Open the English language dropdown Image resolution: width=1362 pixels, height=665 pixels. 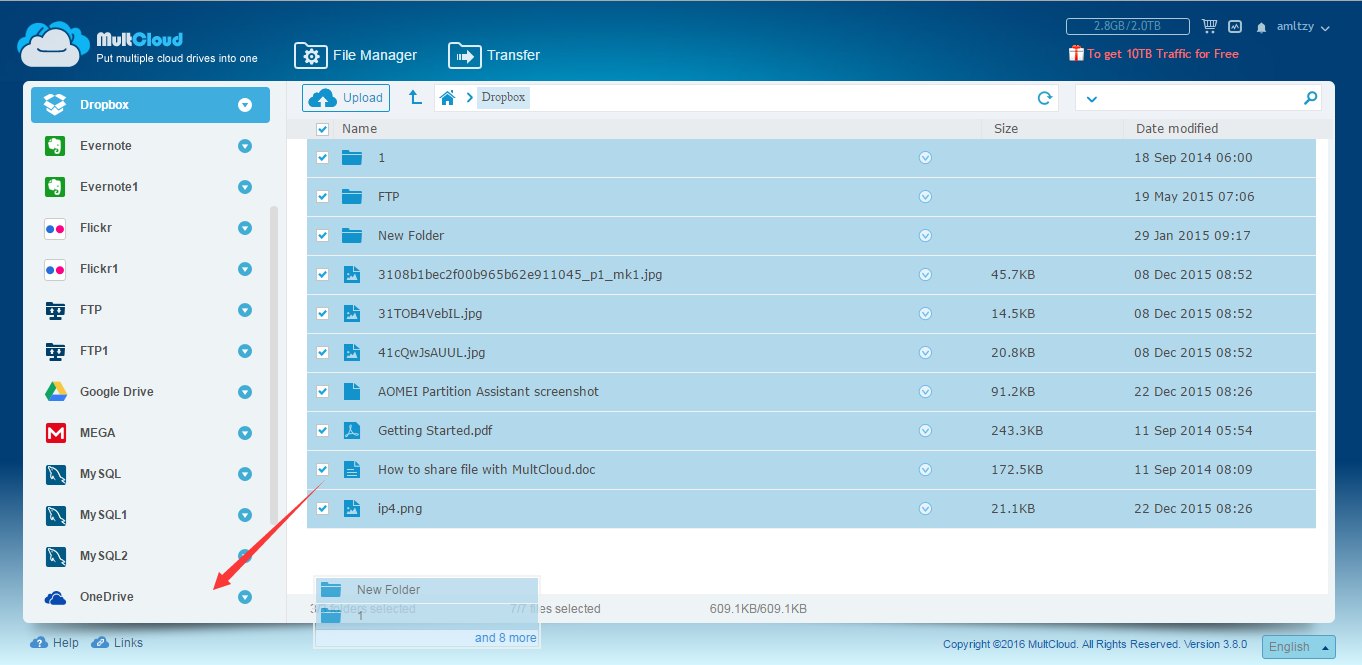pos(1298,647)
